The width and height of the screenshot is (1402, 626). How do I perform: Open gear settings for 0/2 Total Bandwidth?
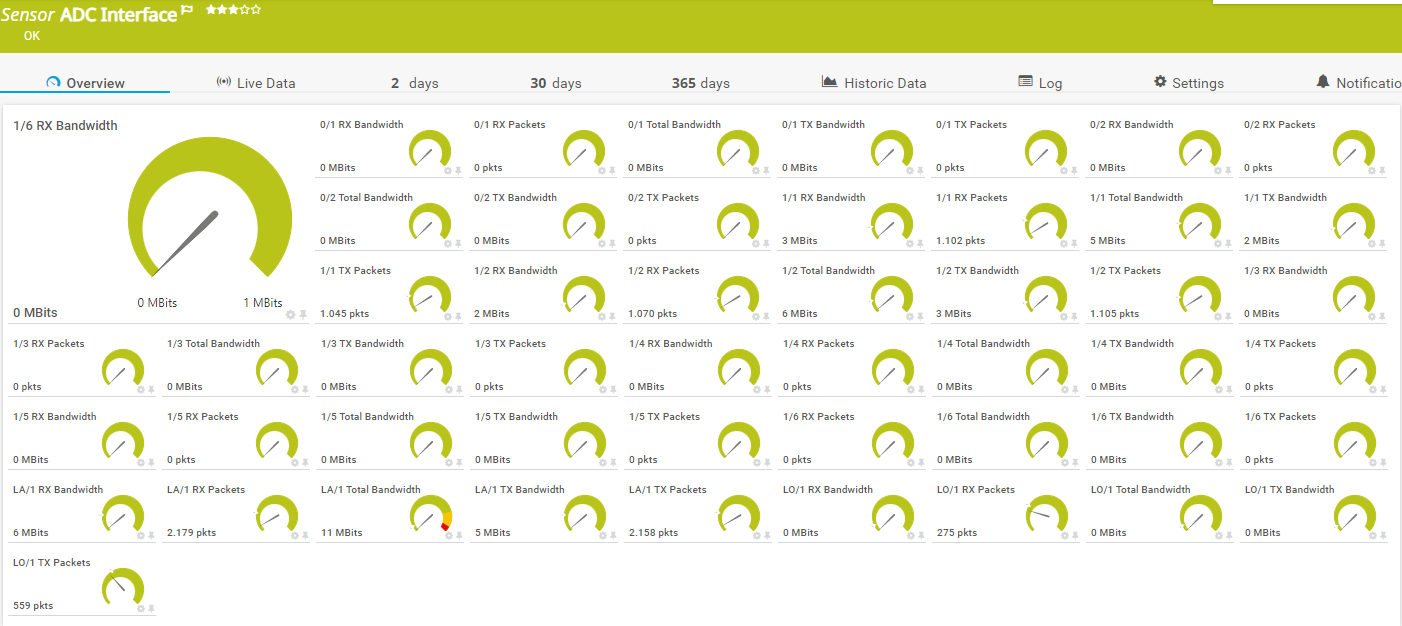click(448, 244)
